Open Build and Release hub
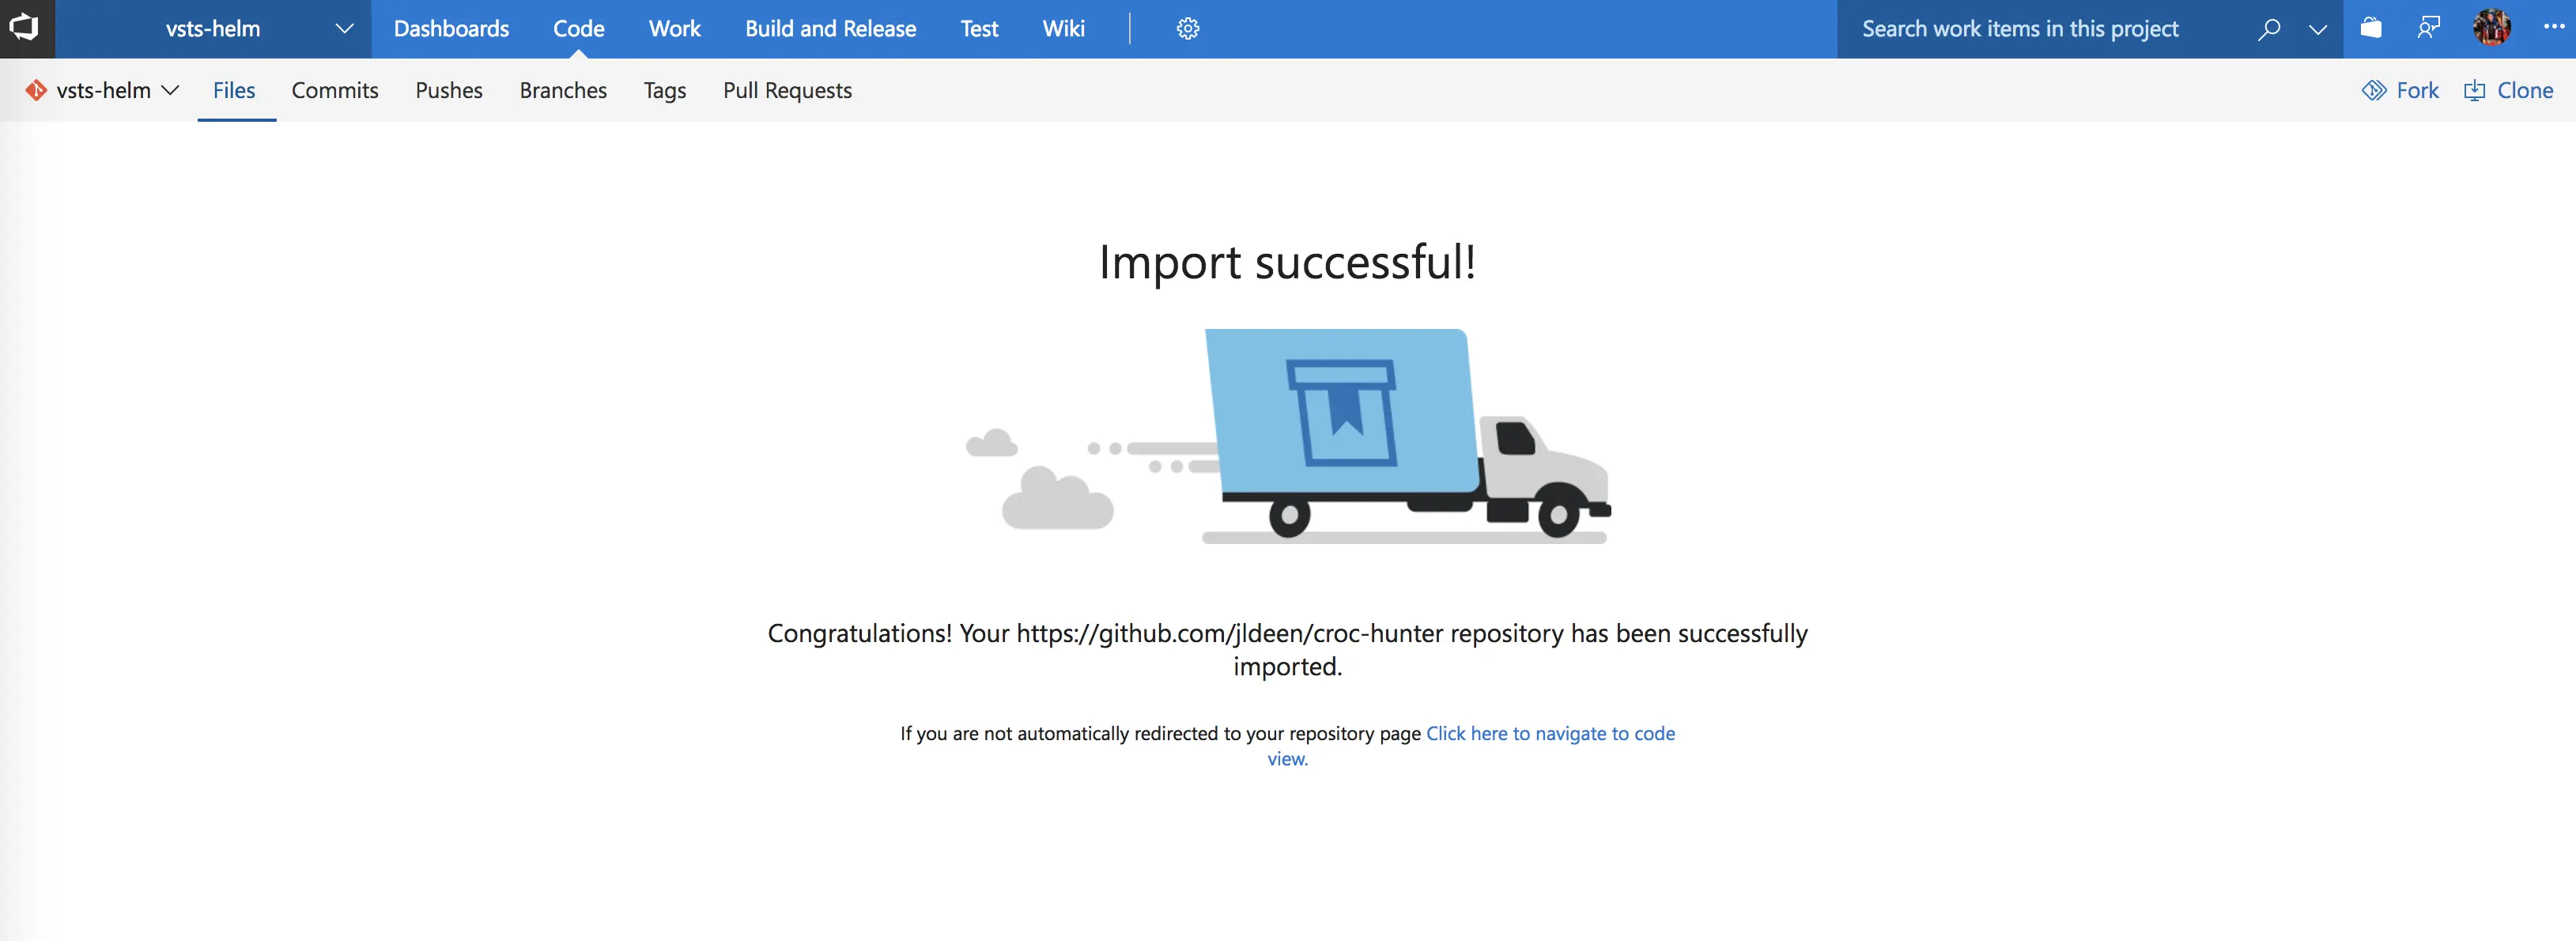This screenshot has width=2576, height=941. [x=830, y=28]
